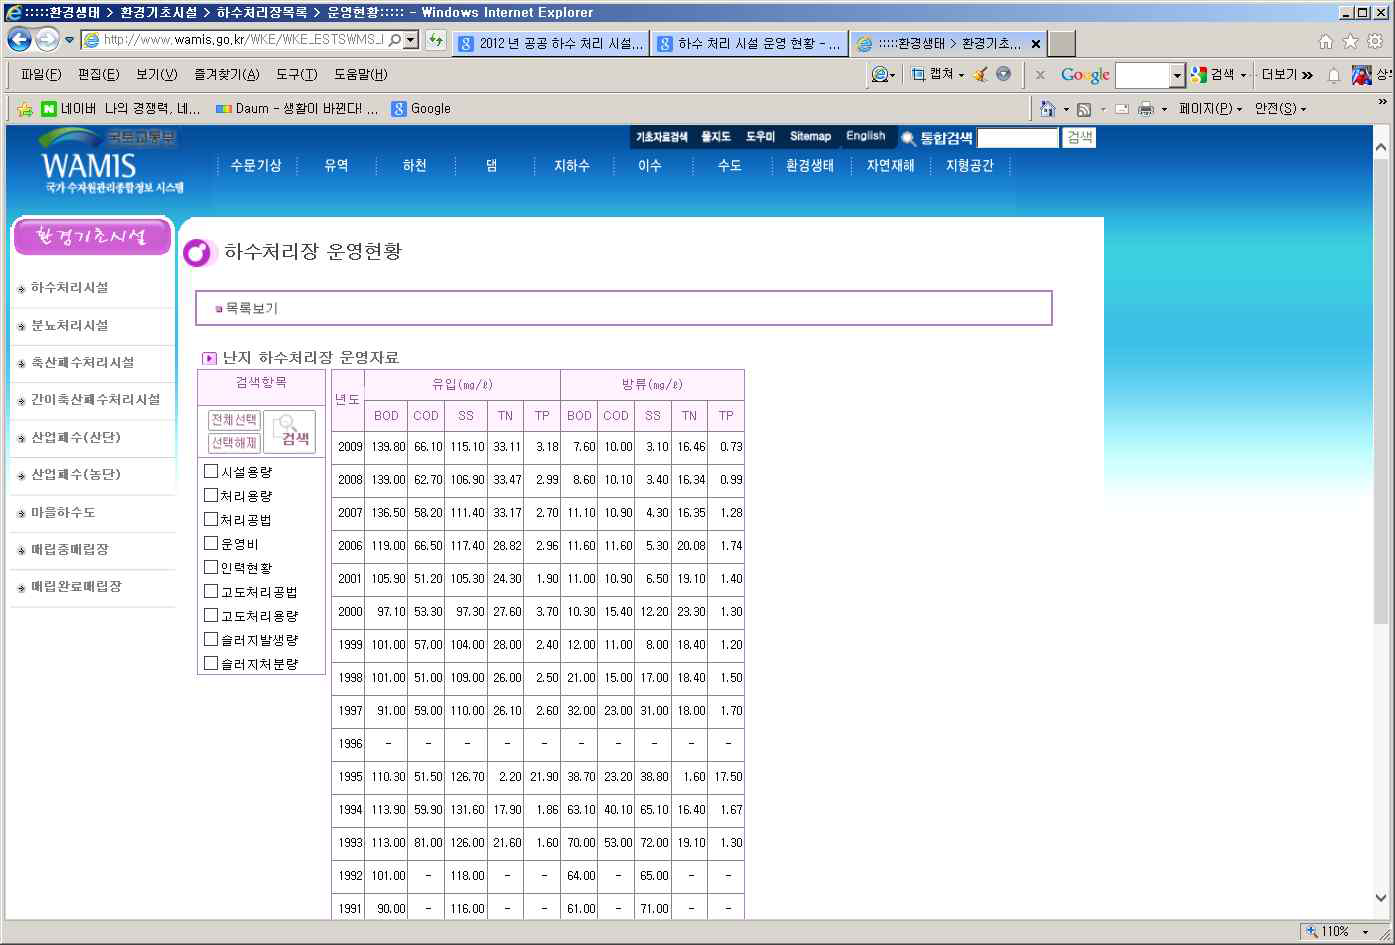Open the 보기(V) menu

(x=156, y=75)
